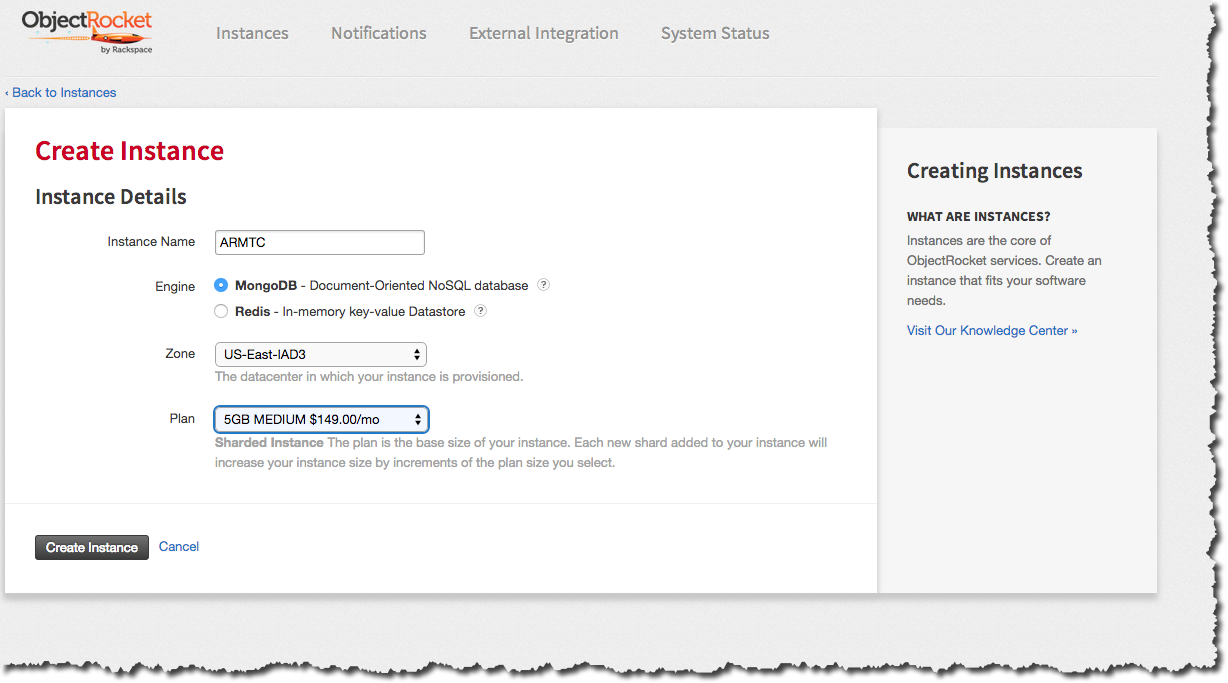The width and height of the screenshot is (1228, 683).
Task: Switch to External Integration tab
Action: pos(544,33)
